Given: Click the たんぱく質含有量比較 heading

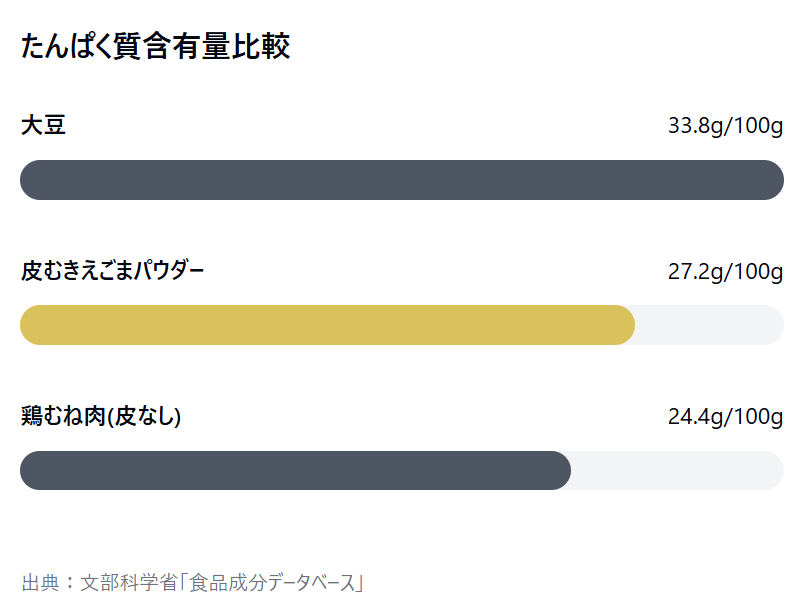Looking at the screenshot, I should [155, 46].
